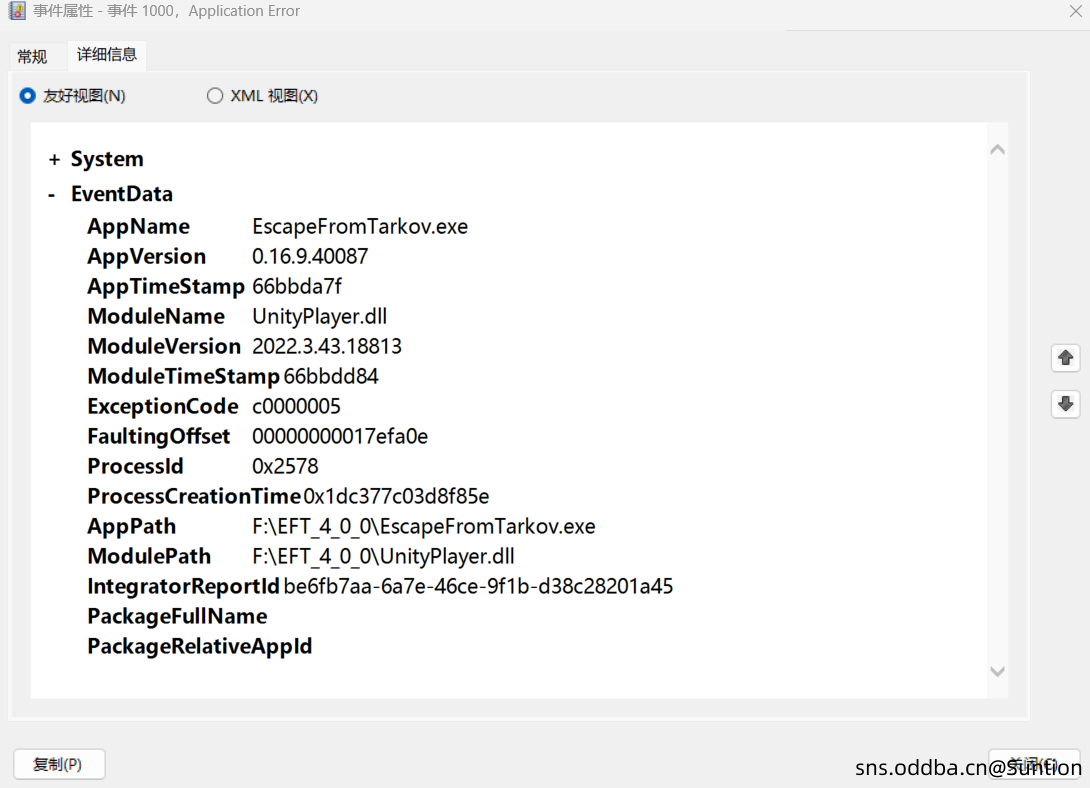Expand the System node

[54, 160]
